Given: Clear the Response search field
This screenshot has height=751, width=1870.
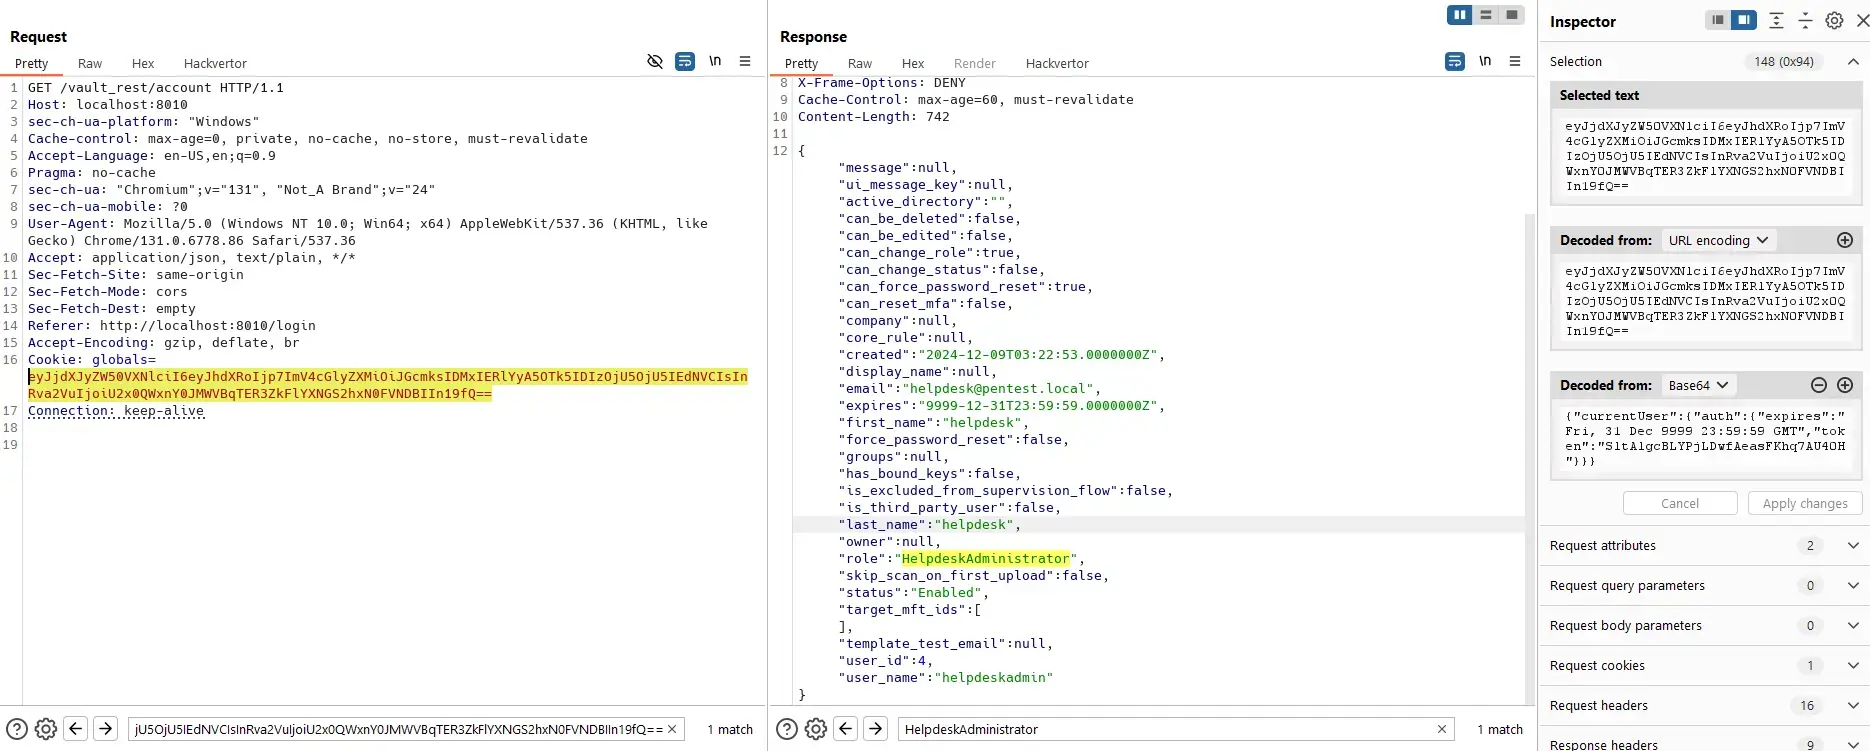Looking at the screenshot, I should click(1442, 729).
